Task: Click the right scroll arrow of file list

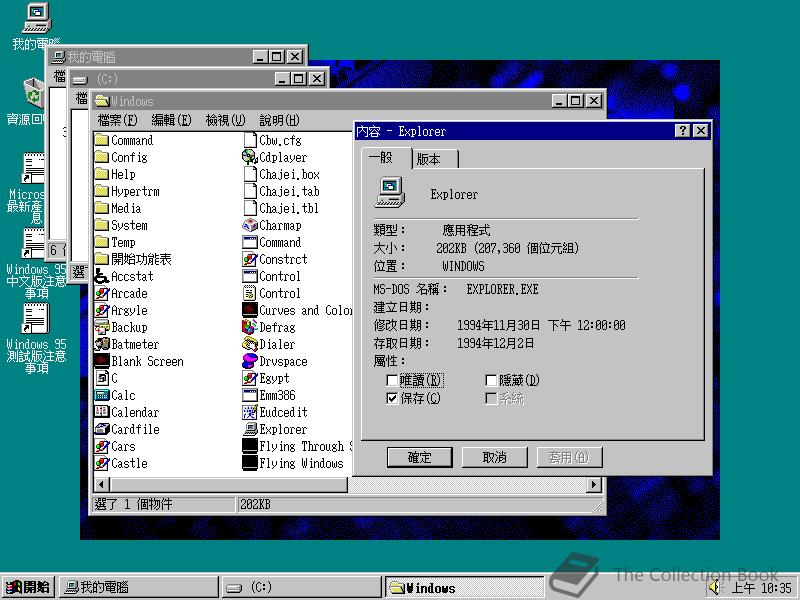Action: coord(593,484)
